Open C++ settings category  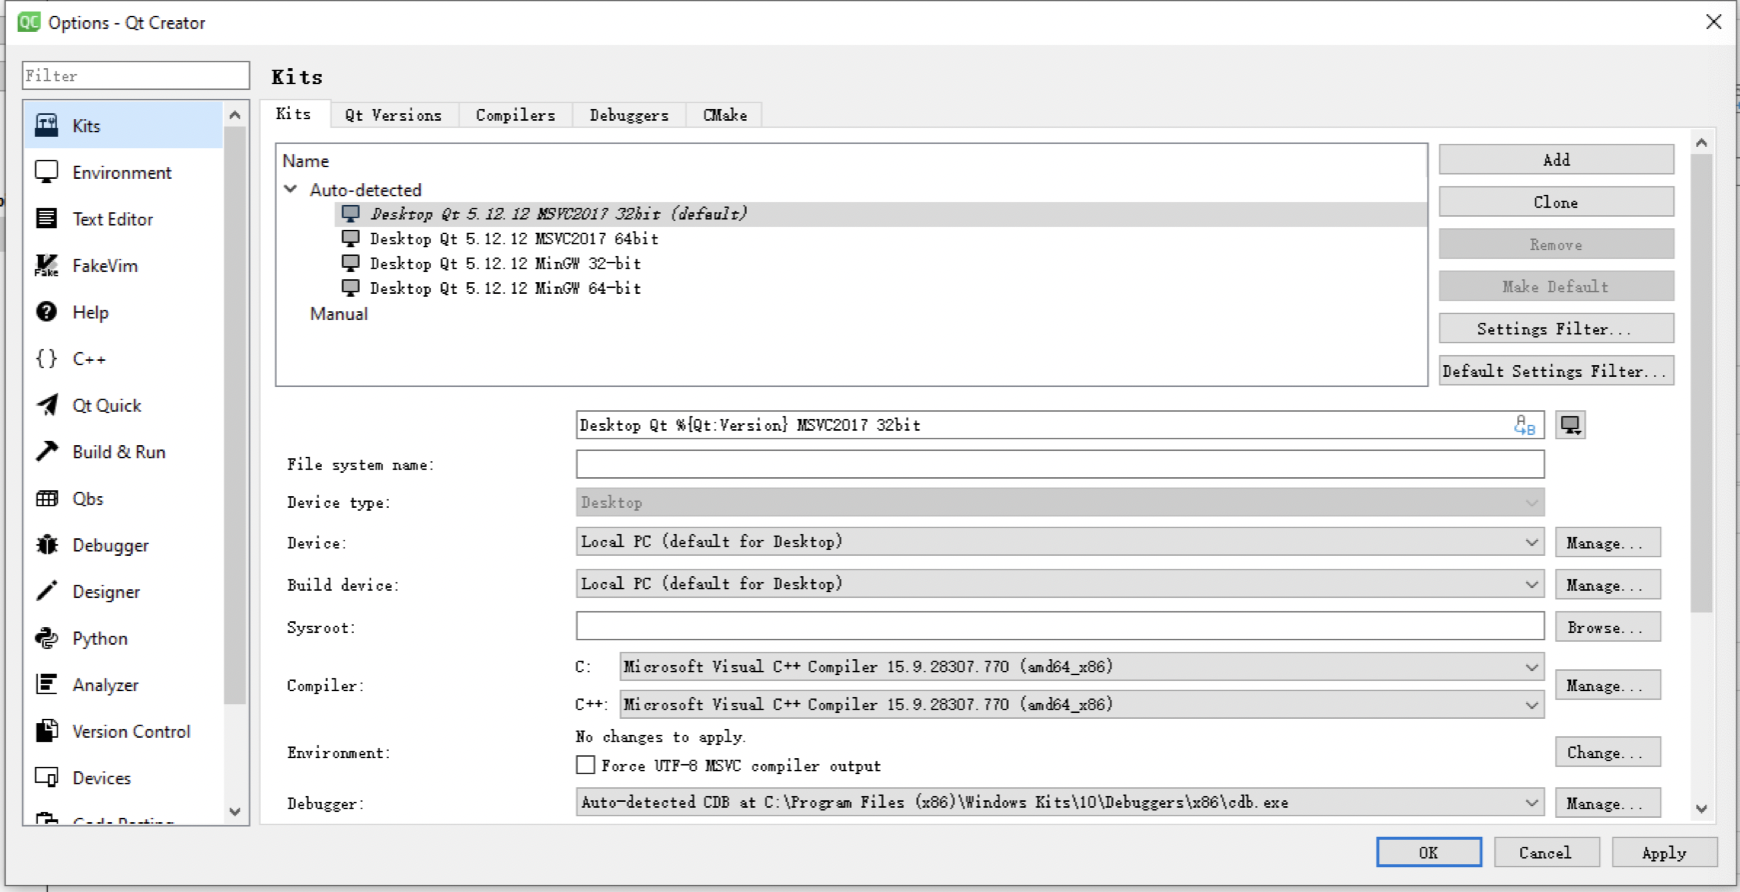point(123,358)
